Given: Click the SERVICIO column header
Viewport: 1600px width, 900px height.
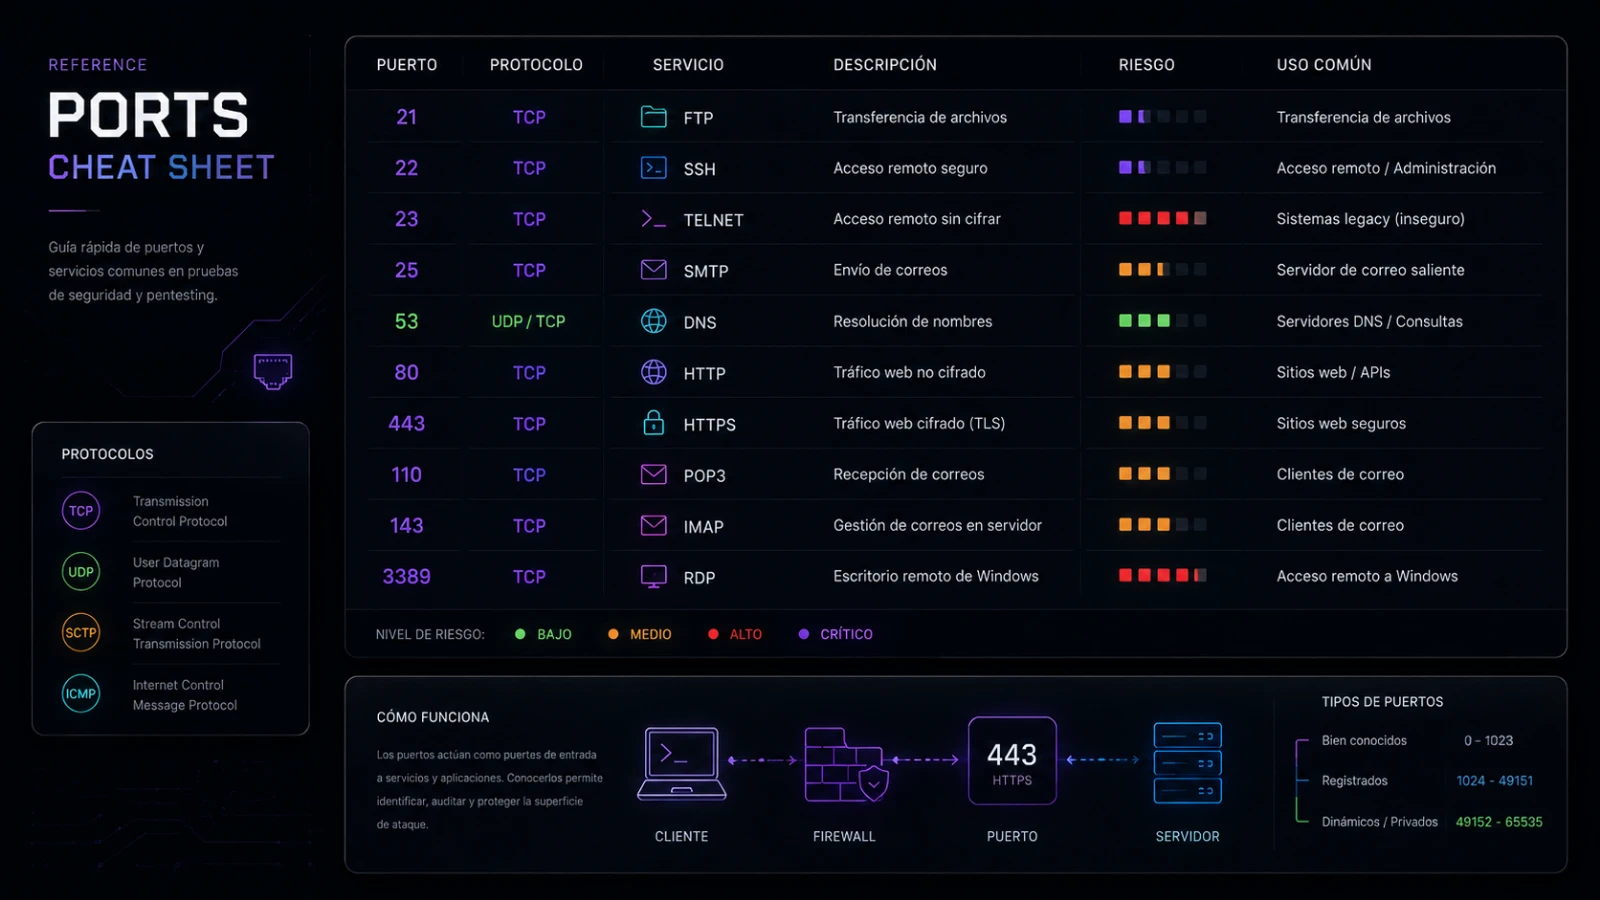Looking at the screenshot, I should click(688, 65).
